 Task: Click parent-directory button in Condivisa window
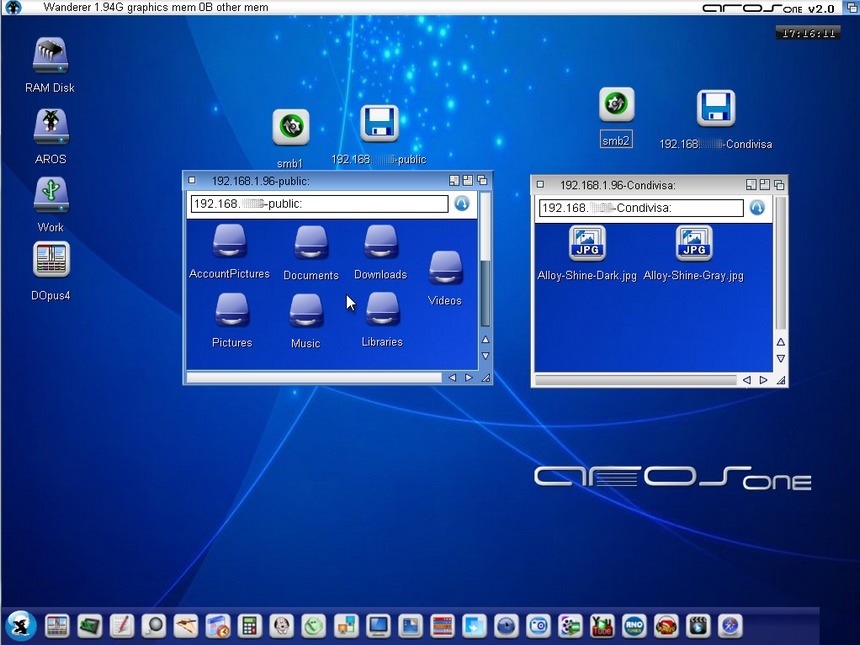pos(757,208)
